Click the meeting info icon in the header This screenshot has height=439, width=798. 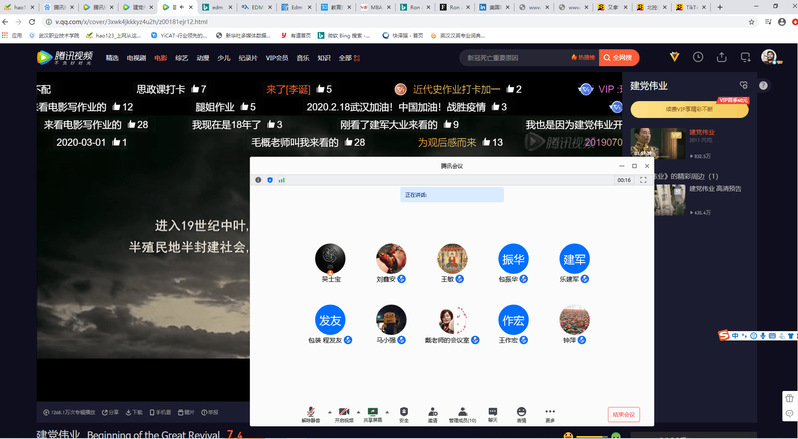pos(258,180)
